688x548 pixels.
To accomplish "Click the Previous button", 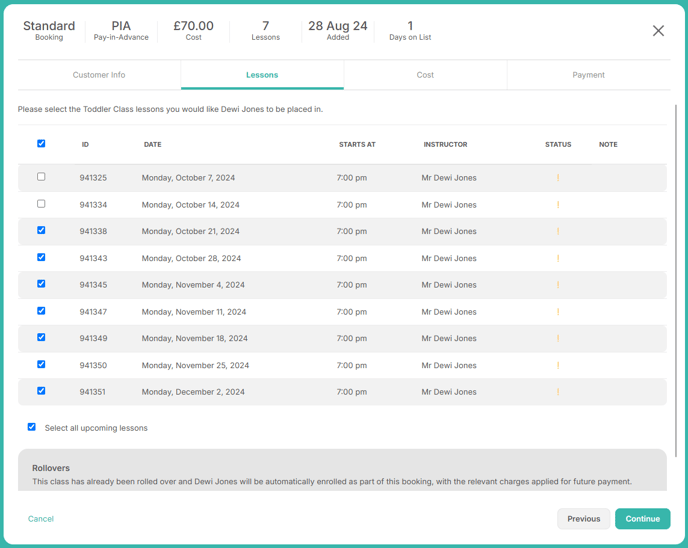I will (x=584, y=519).
